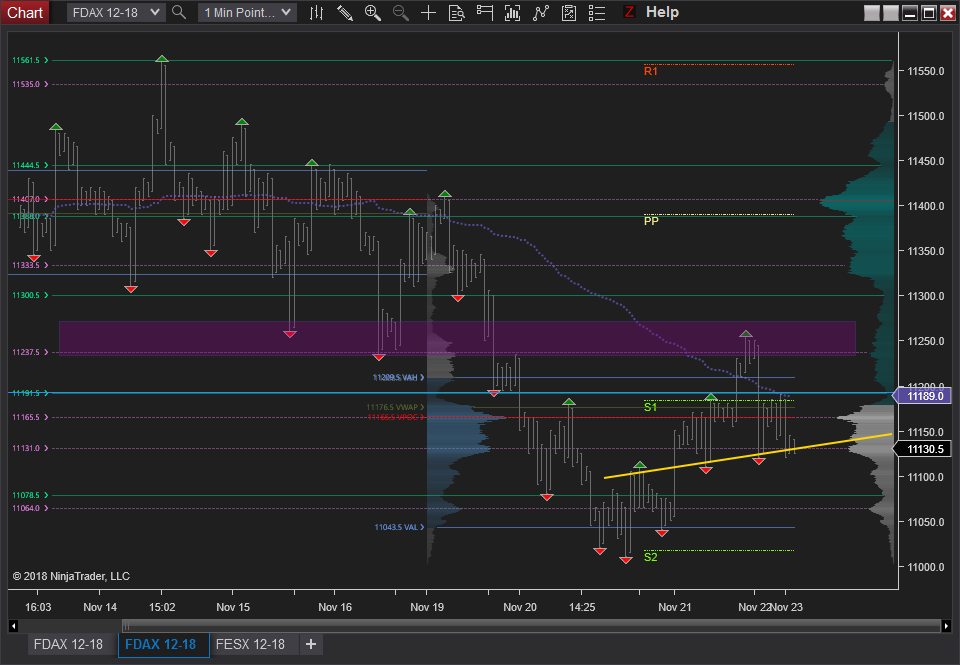The image size is (960, 665).
Task: Click the zoom in magnifier
Action: [x=373, y=12]
